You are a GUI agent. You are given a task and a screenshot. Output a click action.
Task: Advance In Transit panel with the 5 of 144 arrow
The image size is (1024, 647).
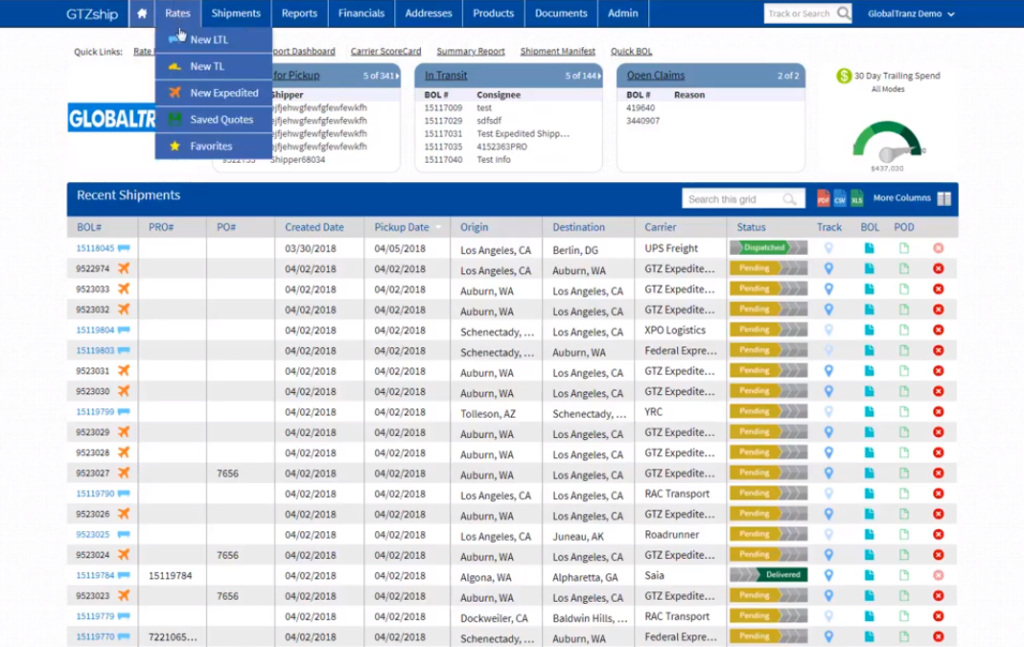600,76
